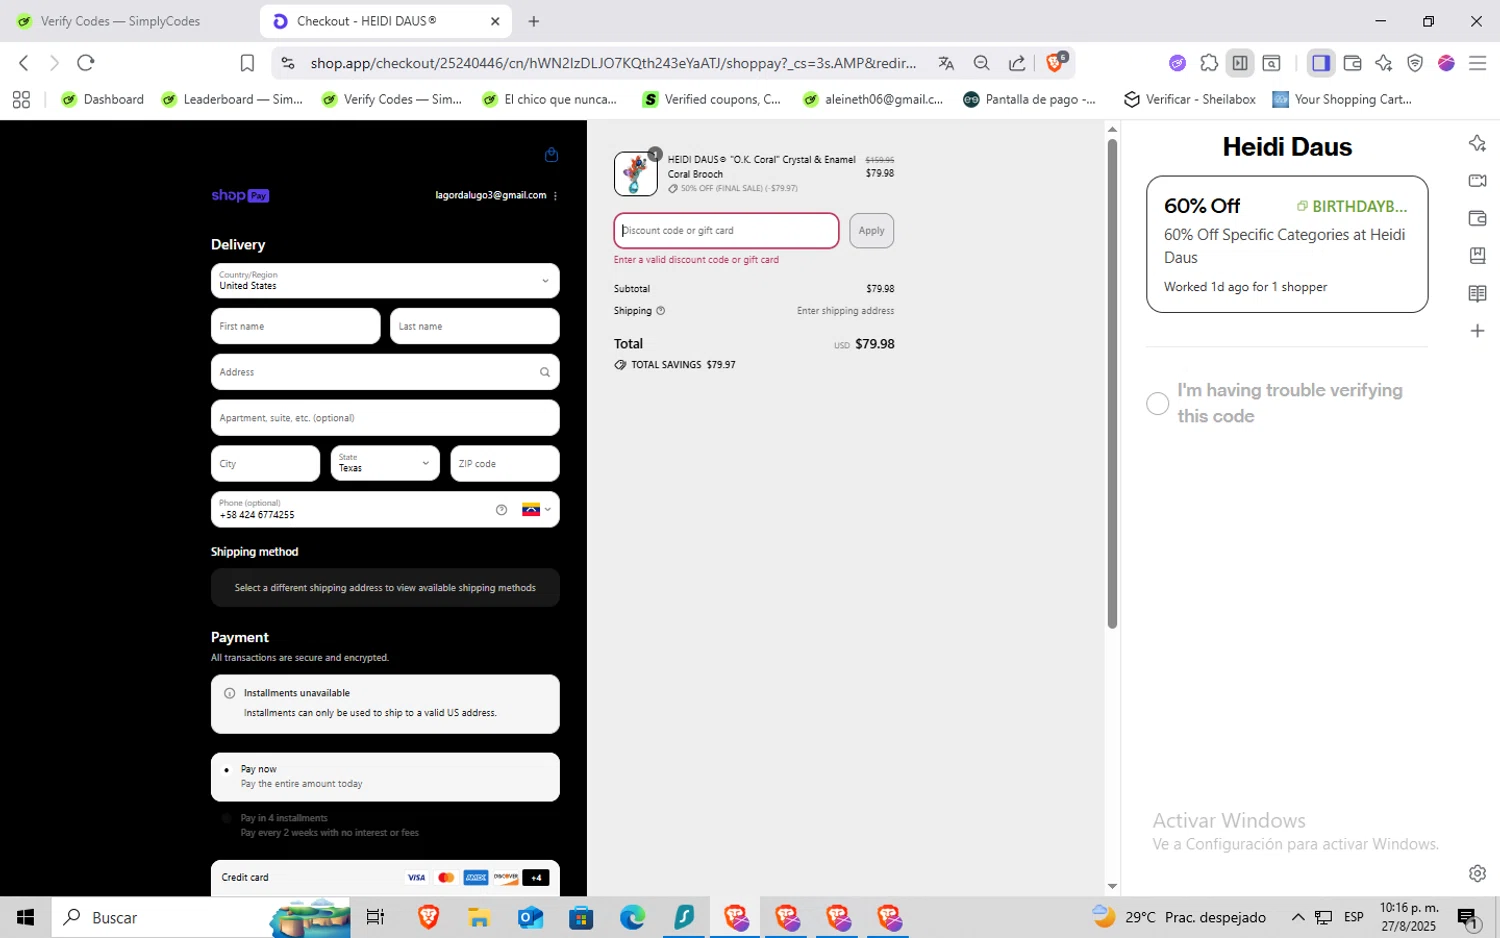Image resolution: width=1500 pixels, height=938 pixels.
Task: Expand the Country/Region dropdown
Action: click(x=385, y=281)
